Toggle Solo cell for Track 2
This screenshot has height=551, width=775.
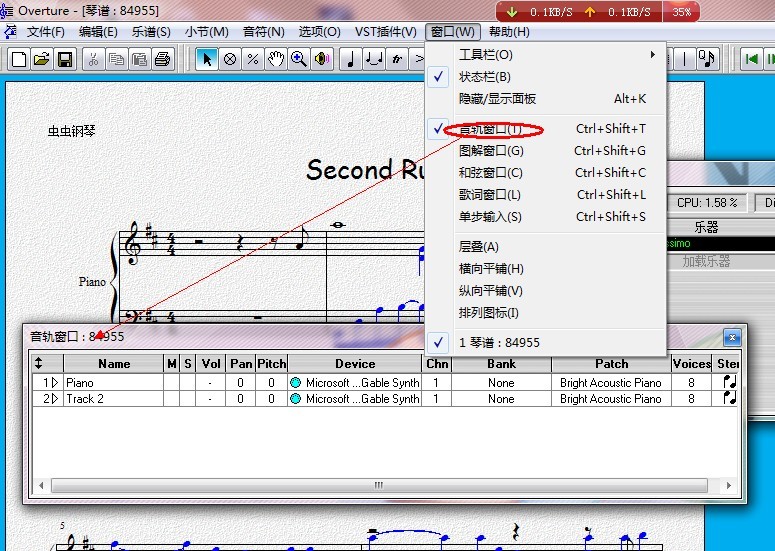point(187,399)
